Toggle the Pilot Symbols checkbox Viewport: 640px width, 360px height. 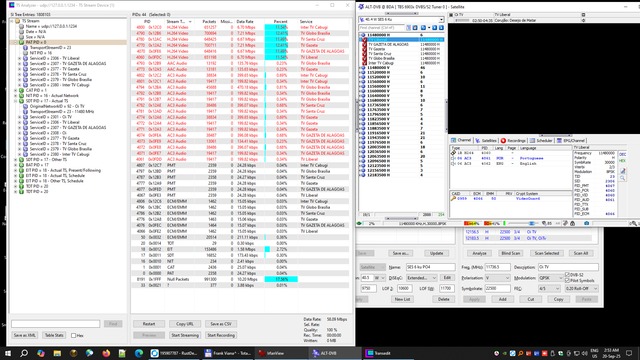coord(567,280)
